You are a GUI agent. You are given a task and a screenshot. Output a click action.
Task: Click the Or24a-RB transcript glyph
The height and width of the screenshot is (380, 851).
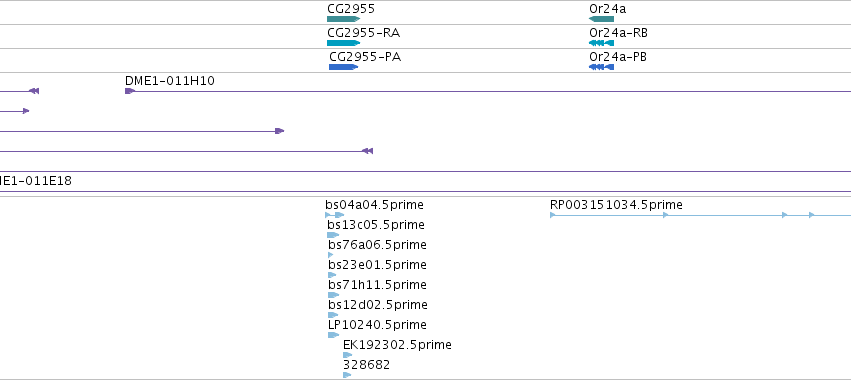point(601,43)
